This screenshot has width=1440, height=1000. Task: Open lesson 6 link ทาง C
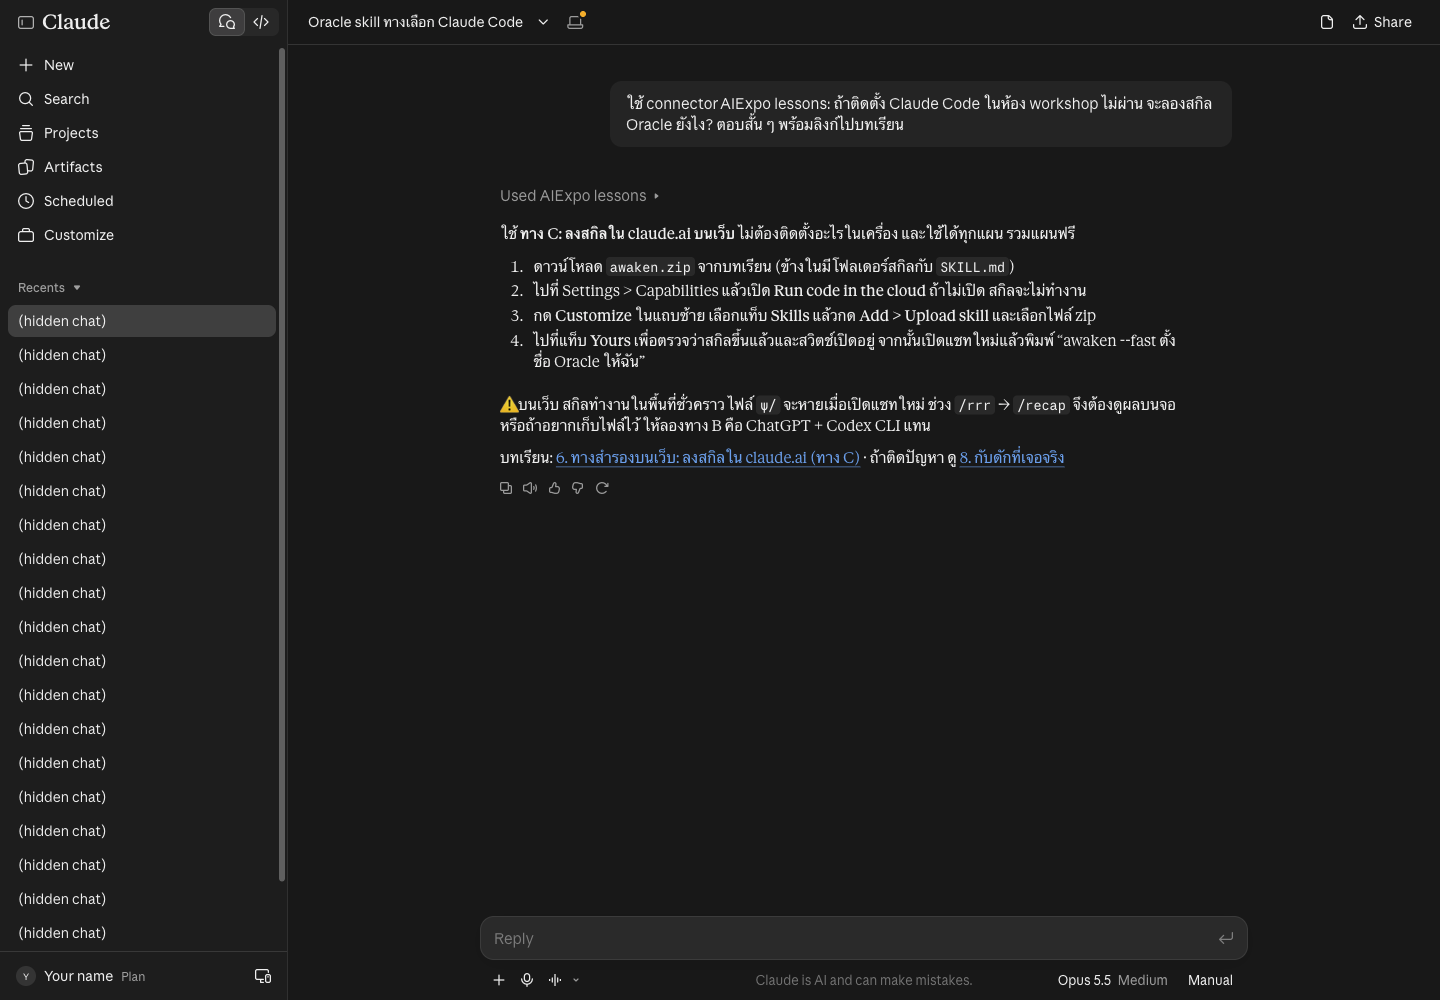click(708, 458)
